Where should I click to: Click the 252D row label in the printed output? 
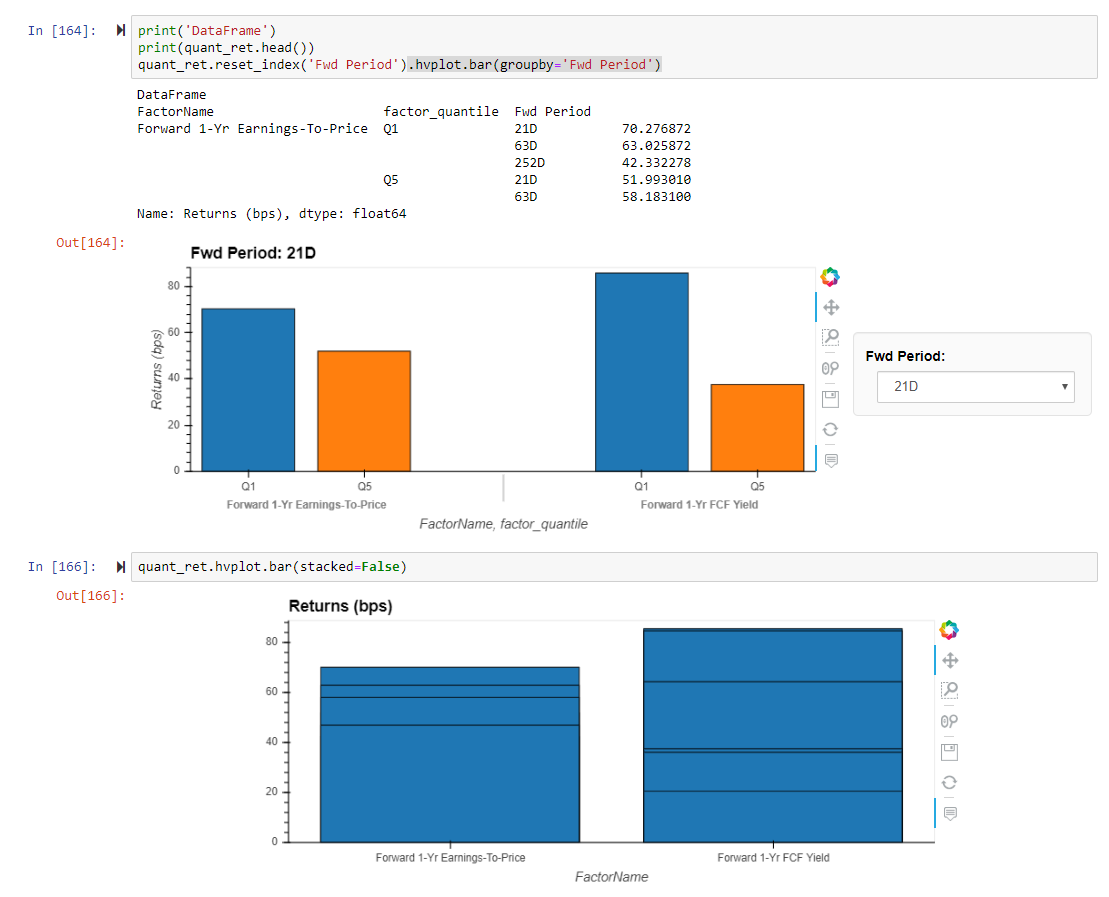(530, 163)
